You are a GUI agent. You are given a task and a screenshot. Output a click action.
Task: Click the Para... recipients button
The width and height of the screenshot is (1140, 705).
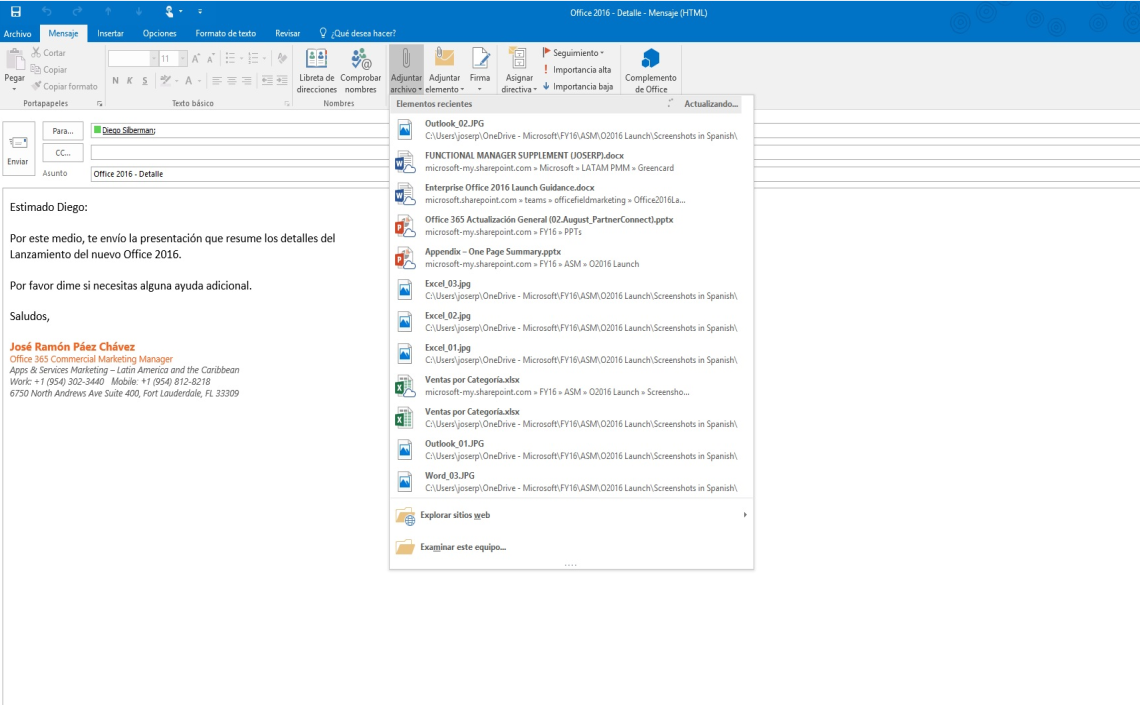pos(63,131)
